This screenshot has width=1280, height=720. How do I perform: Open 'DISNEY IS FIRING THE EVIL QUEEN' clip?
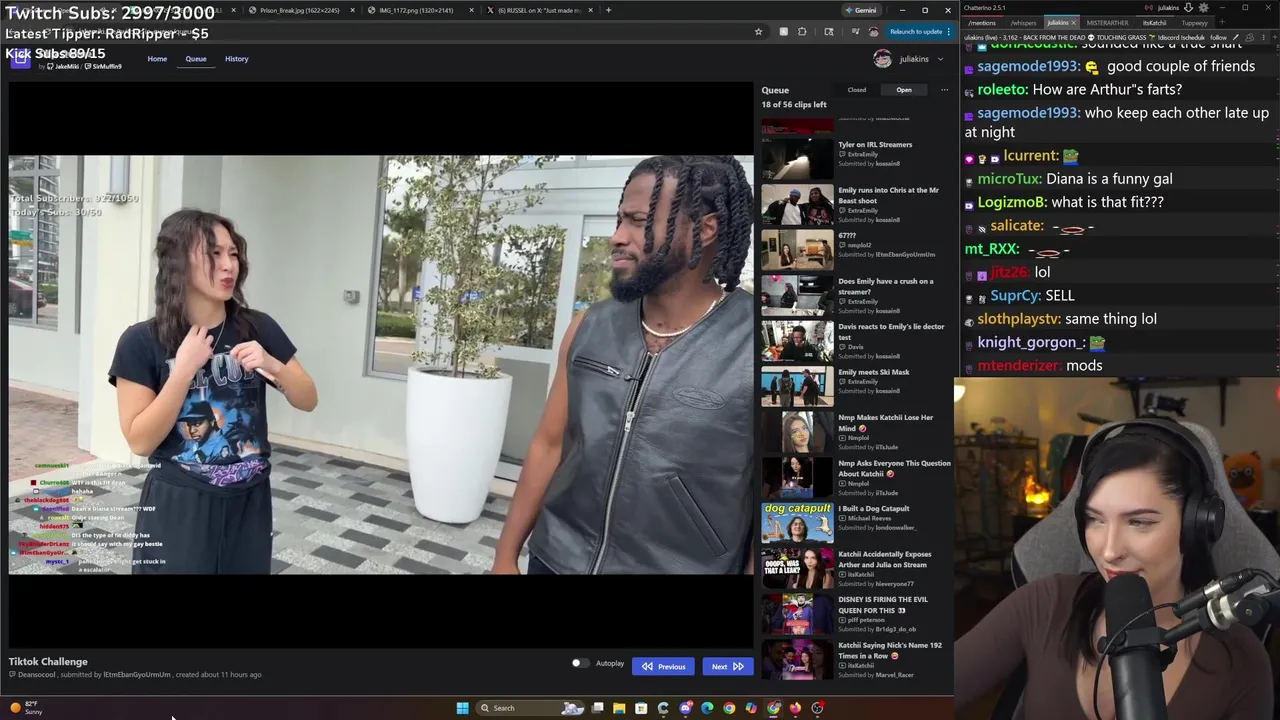pos(797,614)
